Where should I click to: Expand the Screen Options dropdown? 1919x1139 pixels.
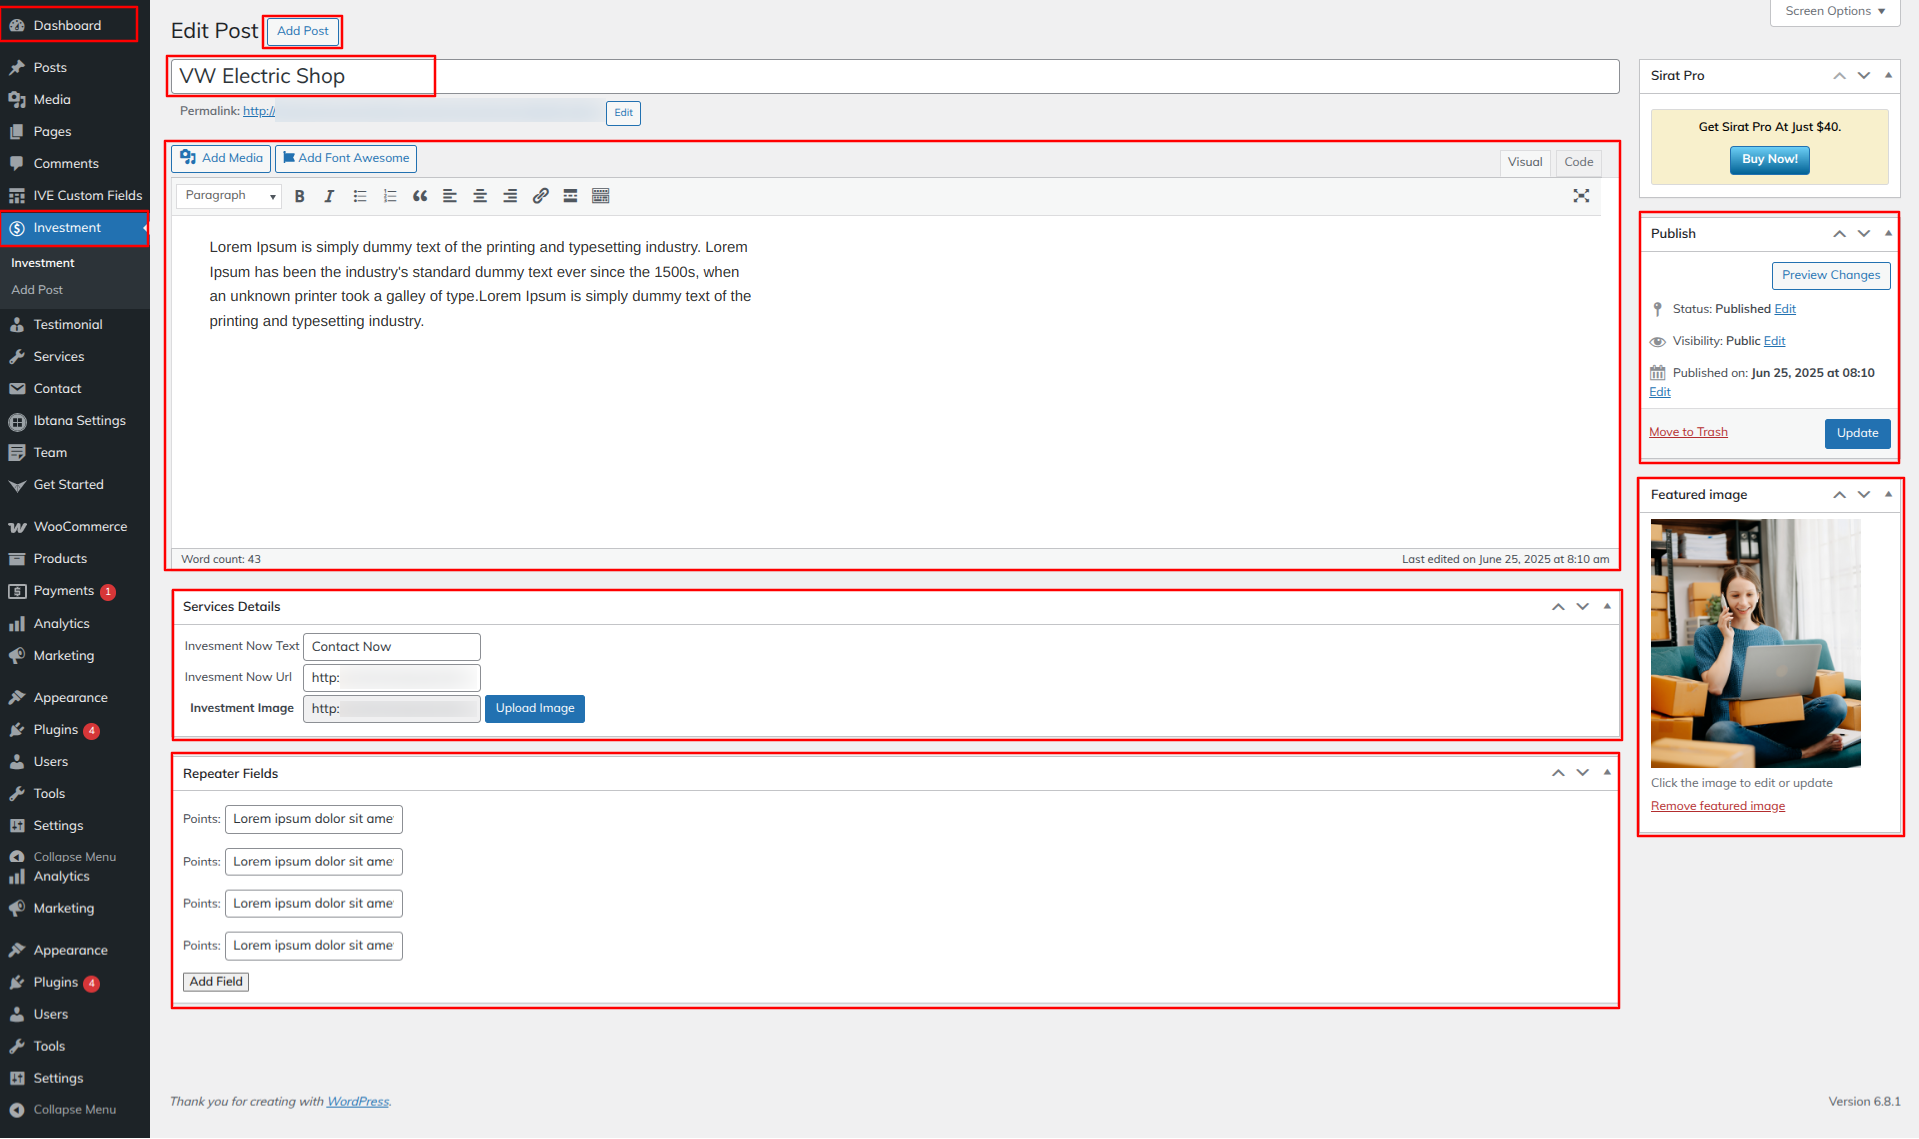[1834, 11]
